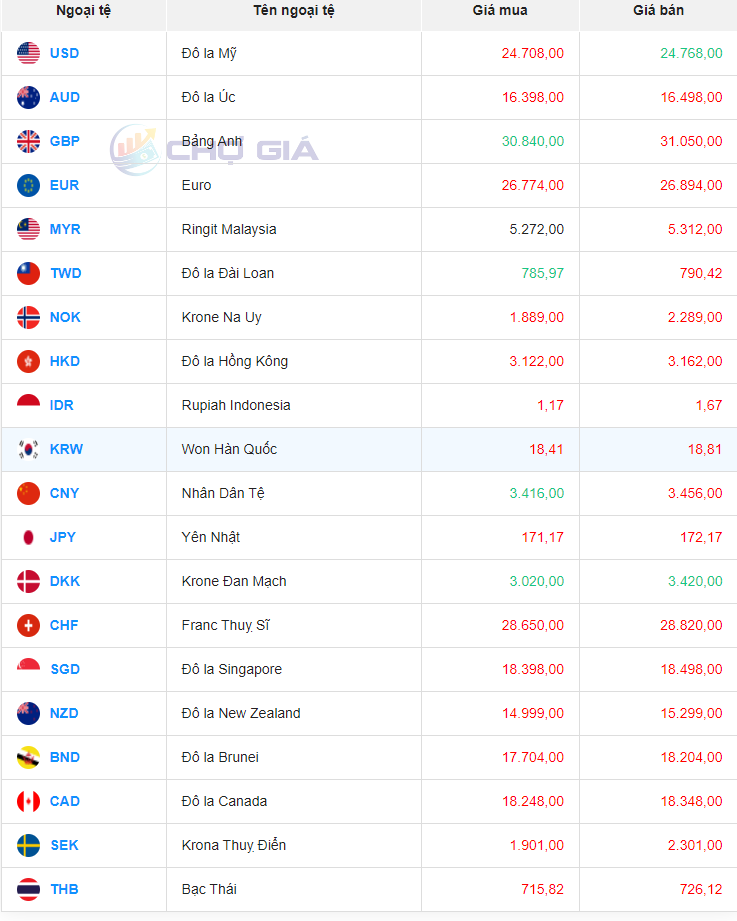Click the NZD currency code
Screen dimensions: 737x921
click(64, 713)
